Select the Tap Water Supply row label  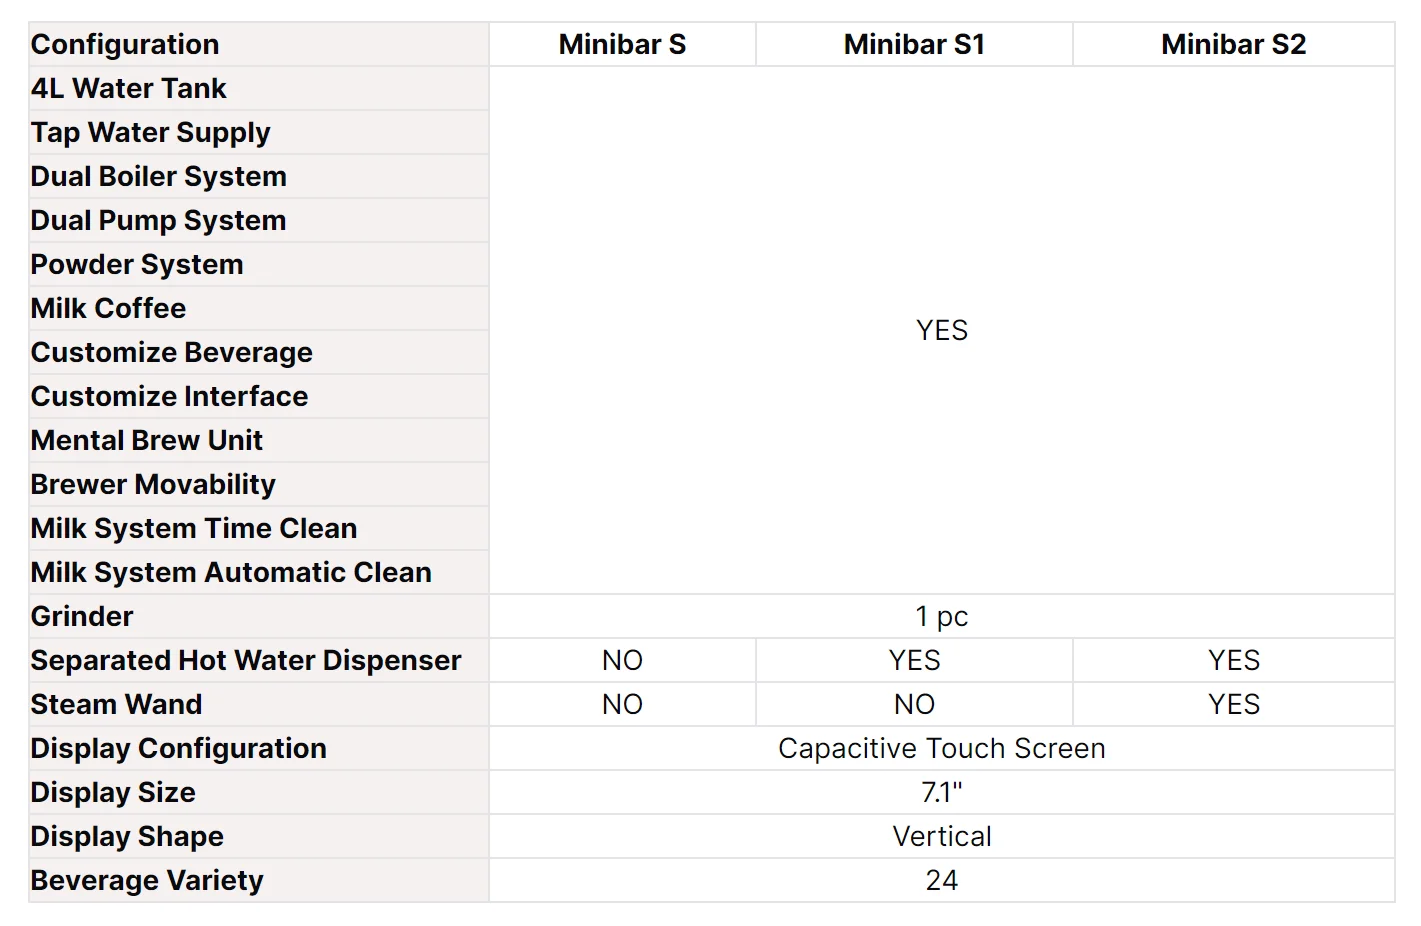tap(151, 133)
